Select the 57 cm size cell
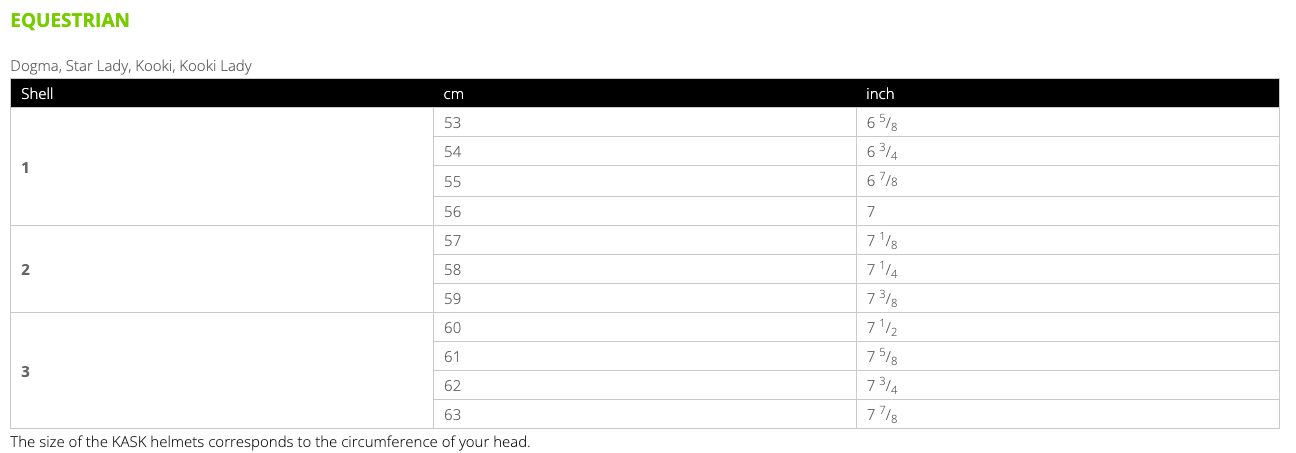Screen dimensions: 1296x453 (x=453, y=240)
